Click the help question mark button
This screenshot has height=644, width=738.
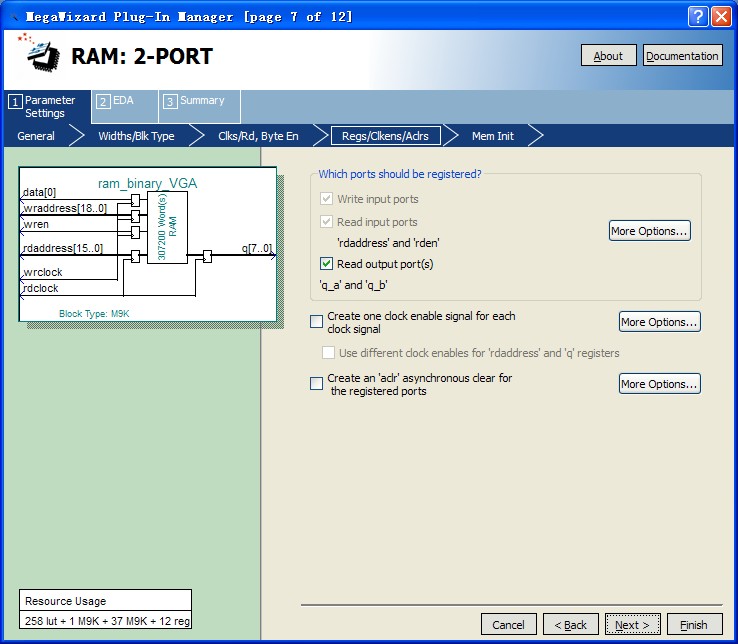coord(698,16)
